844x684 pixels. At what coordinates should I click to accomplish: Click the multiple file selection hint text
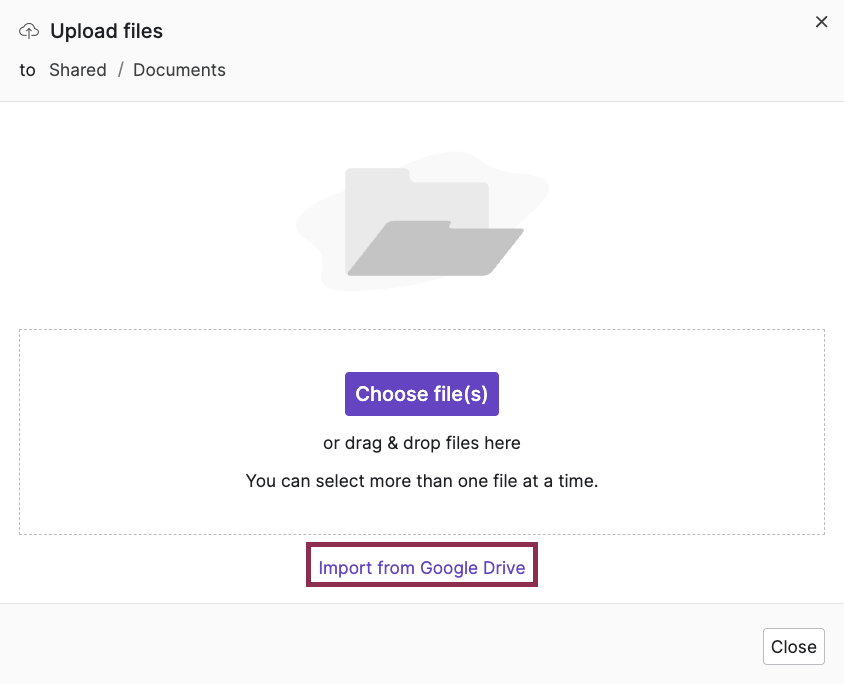tap(421, 481)
